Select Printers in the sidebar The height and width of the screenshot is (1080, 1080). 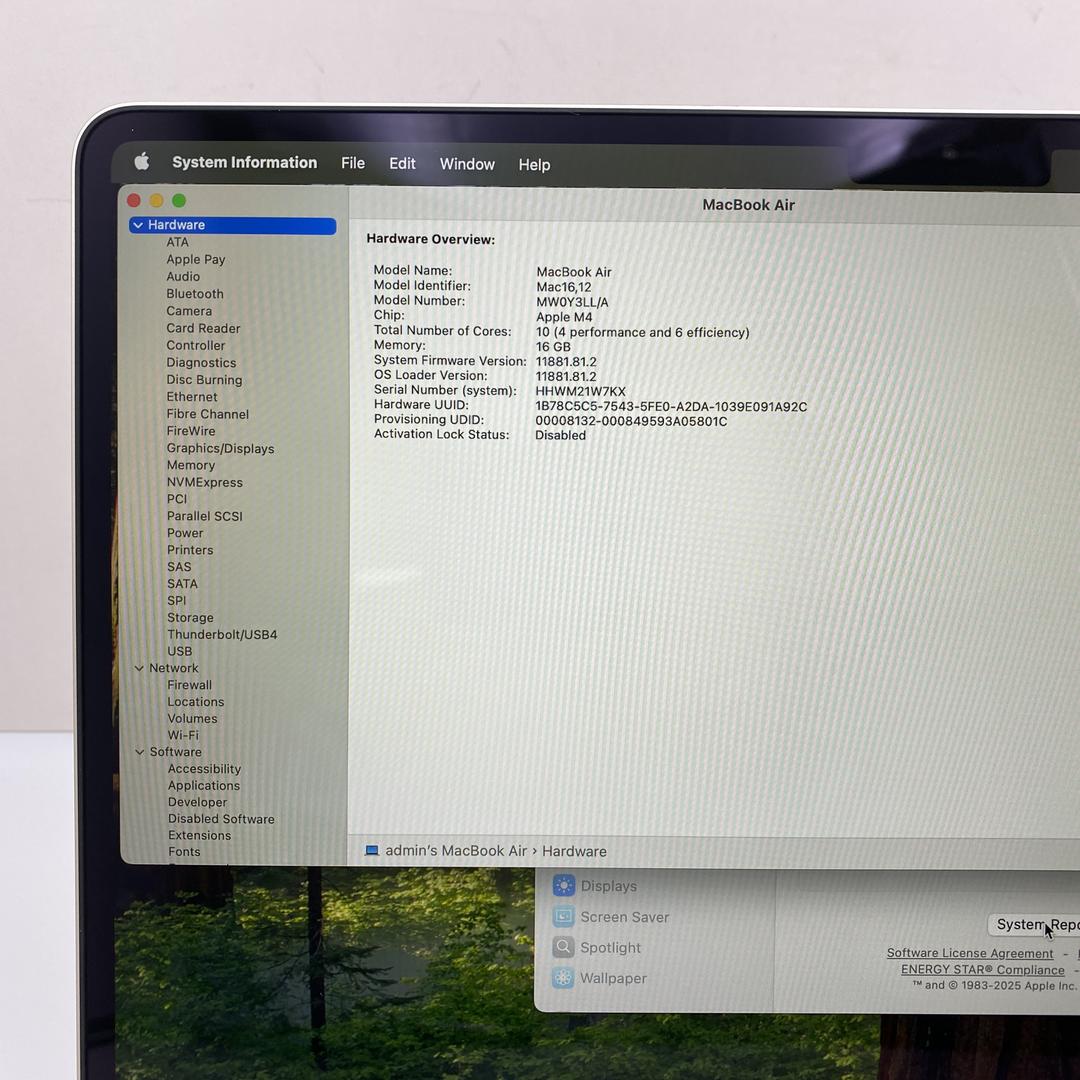coord(190,550)
